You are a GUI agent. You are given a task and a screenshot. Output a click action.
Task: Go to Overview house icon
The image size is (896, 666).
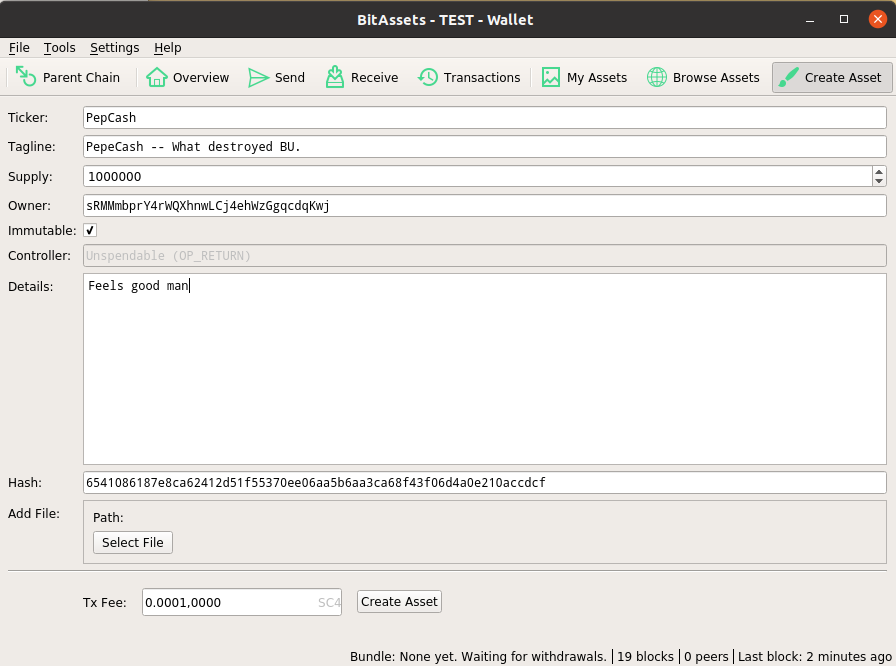pos(157,77)
